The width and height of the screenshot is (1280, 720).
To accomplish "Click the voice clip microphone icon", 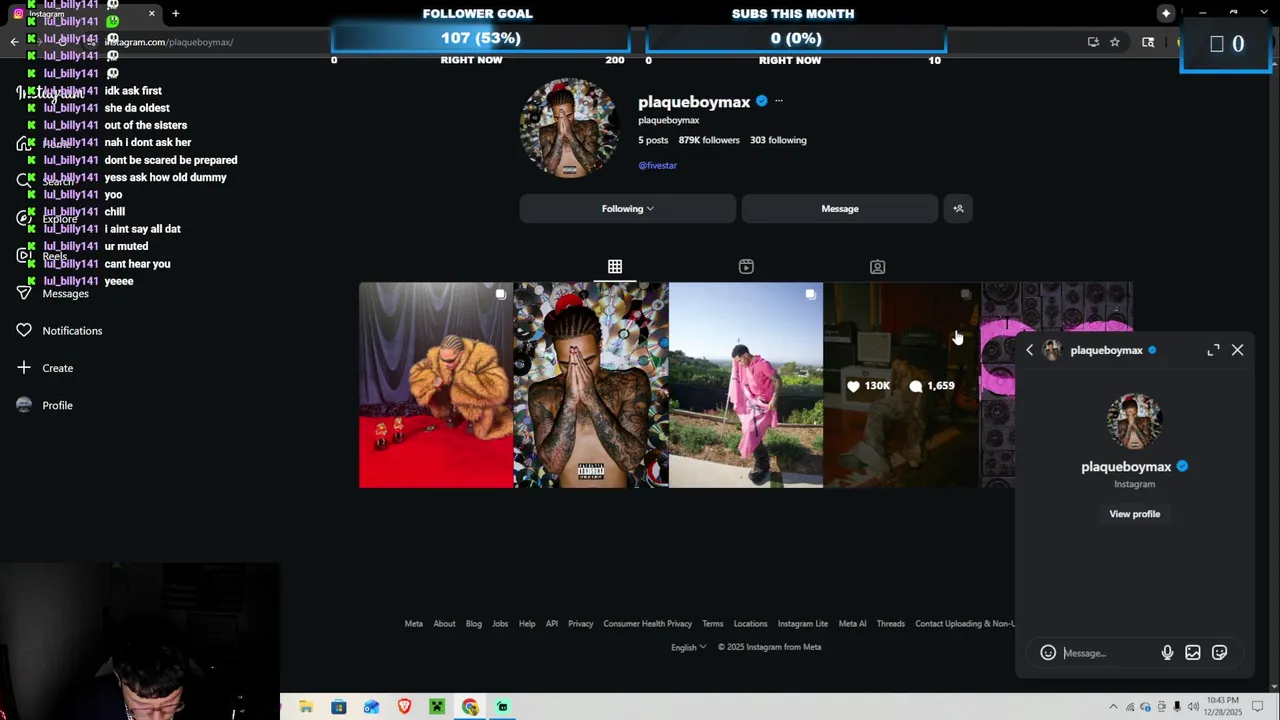I will point(1167,653).
